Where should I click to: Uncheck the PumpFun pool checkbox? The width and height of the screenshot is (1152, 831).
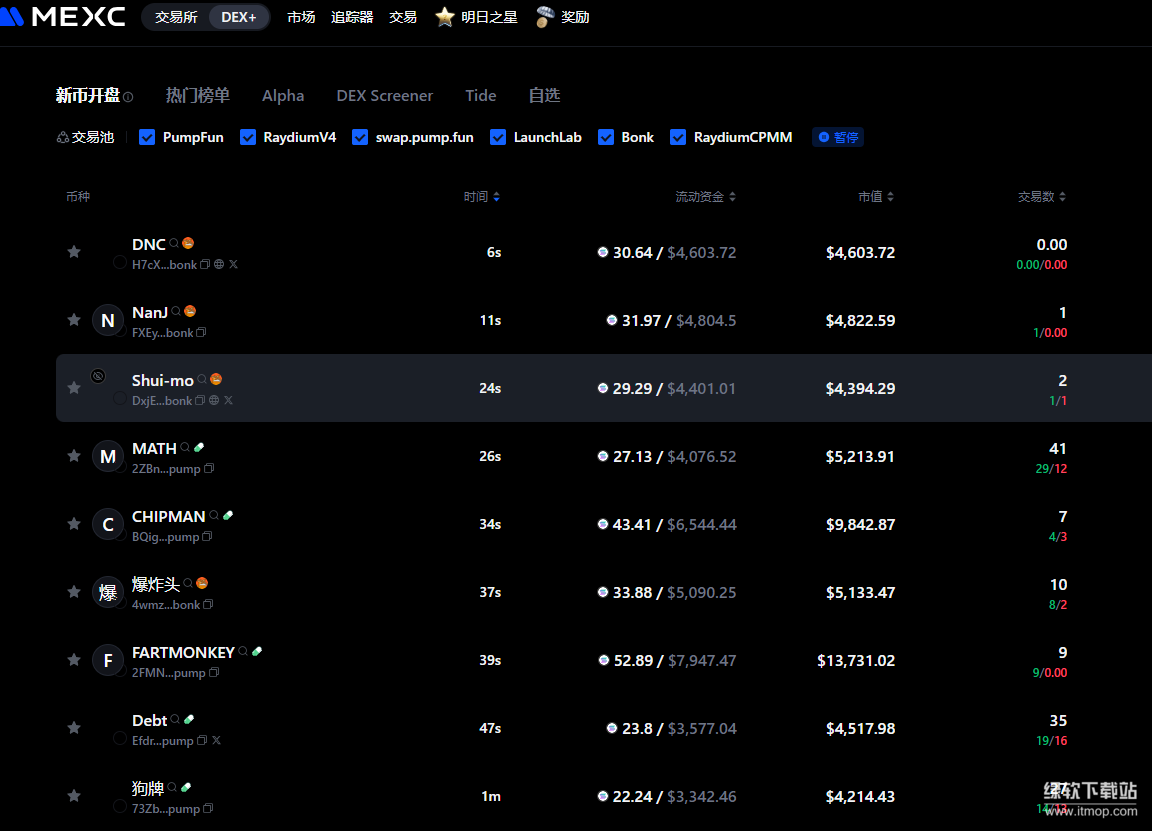click(147, 137)
